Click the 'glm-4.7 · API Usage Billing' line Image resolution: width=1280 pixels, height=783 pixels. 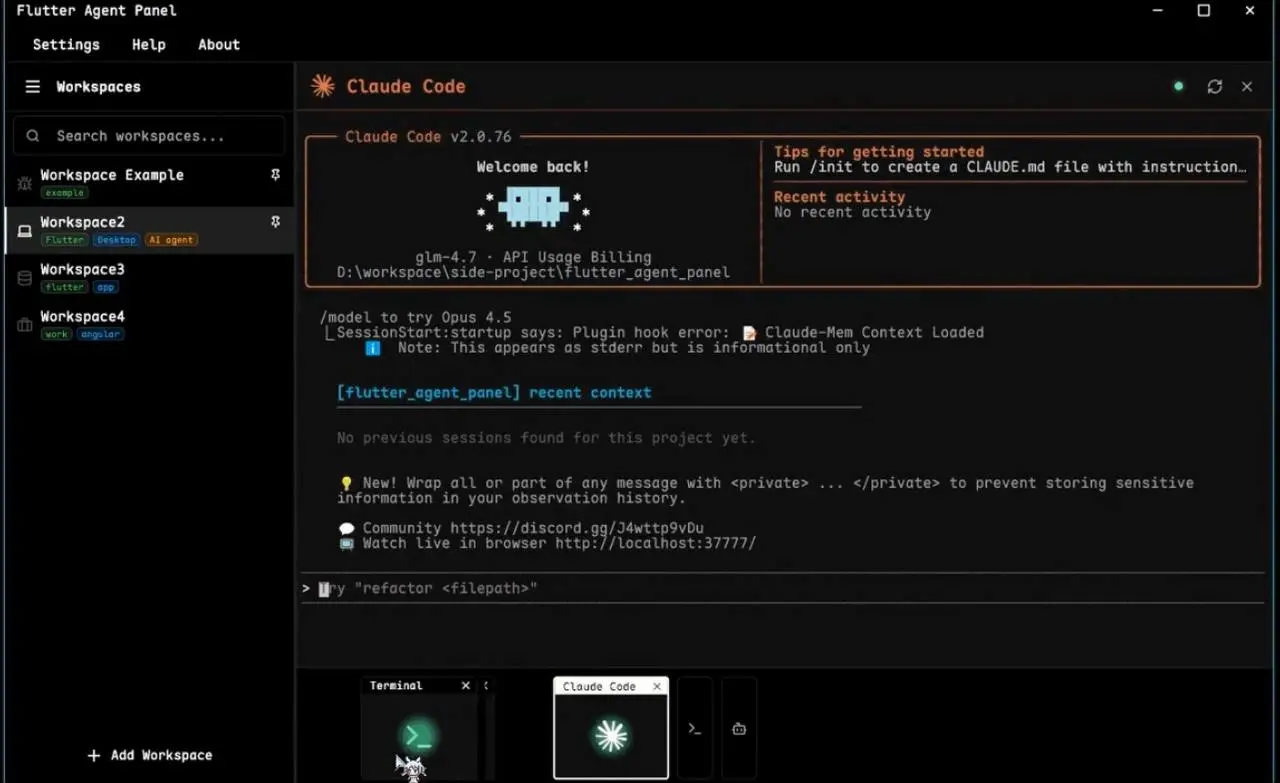click(x=533, y=257)
